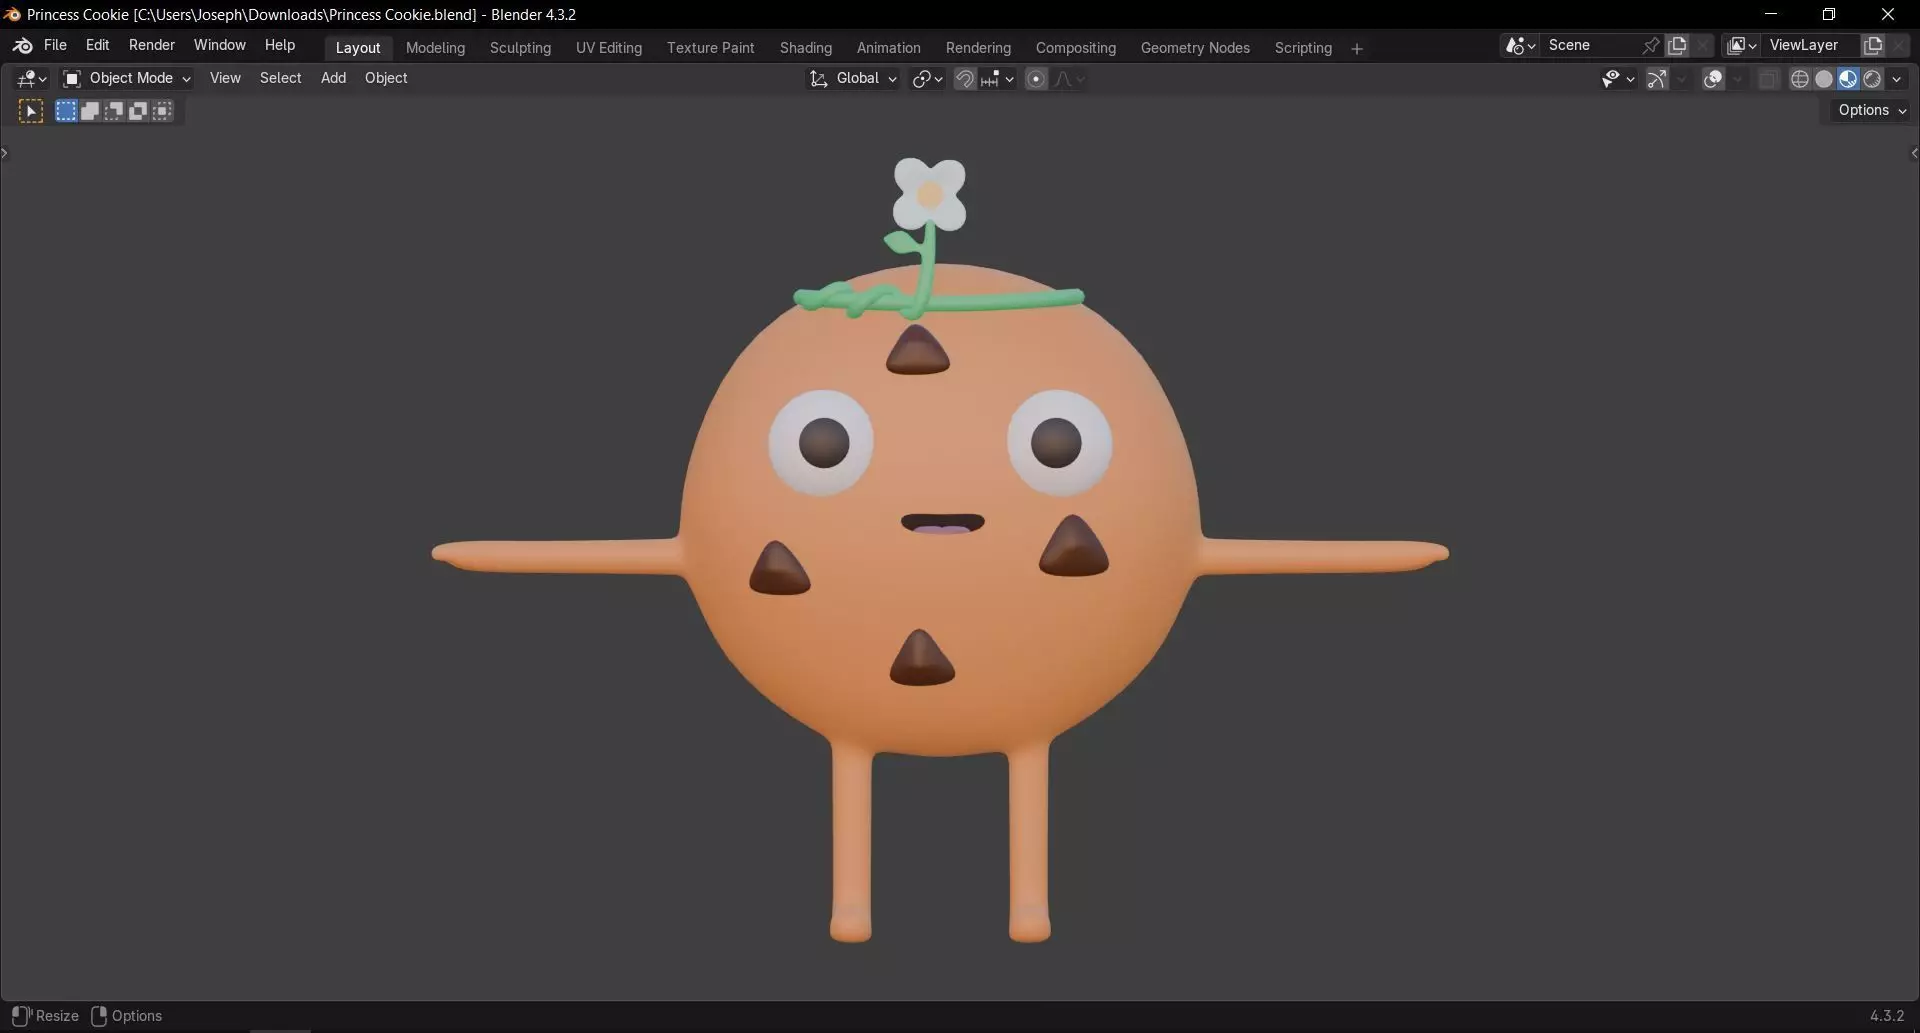Switch to the Texture Paint workspace tab

point(710,48)
